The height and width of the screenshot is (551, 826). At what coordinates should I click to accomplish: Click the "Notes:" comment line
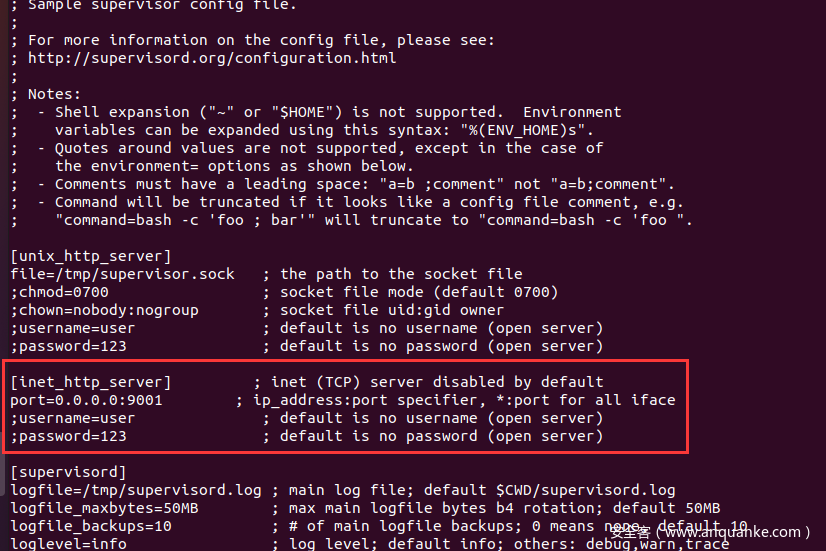pyautogui.click(x=54, y=94)
